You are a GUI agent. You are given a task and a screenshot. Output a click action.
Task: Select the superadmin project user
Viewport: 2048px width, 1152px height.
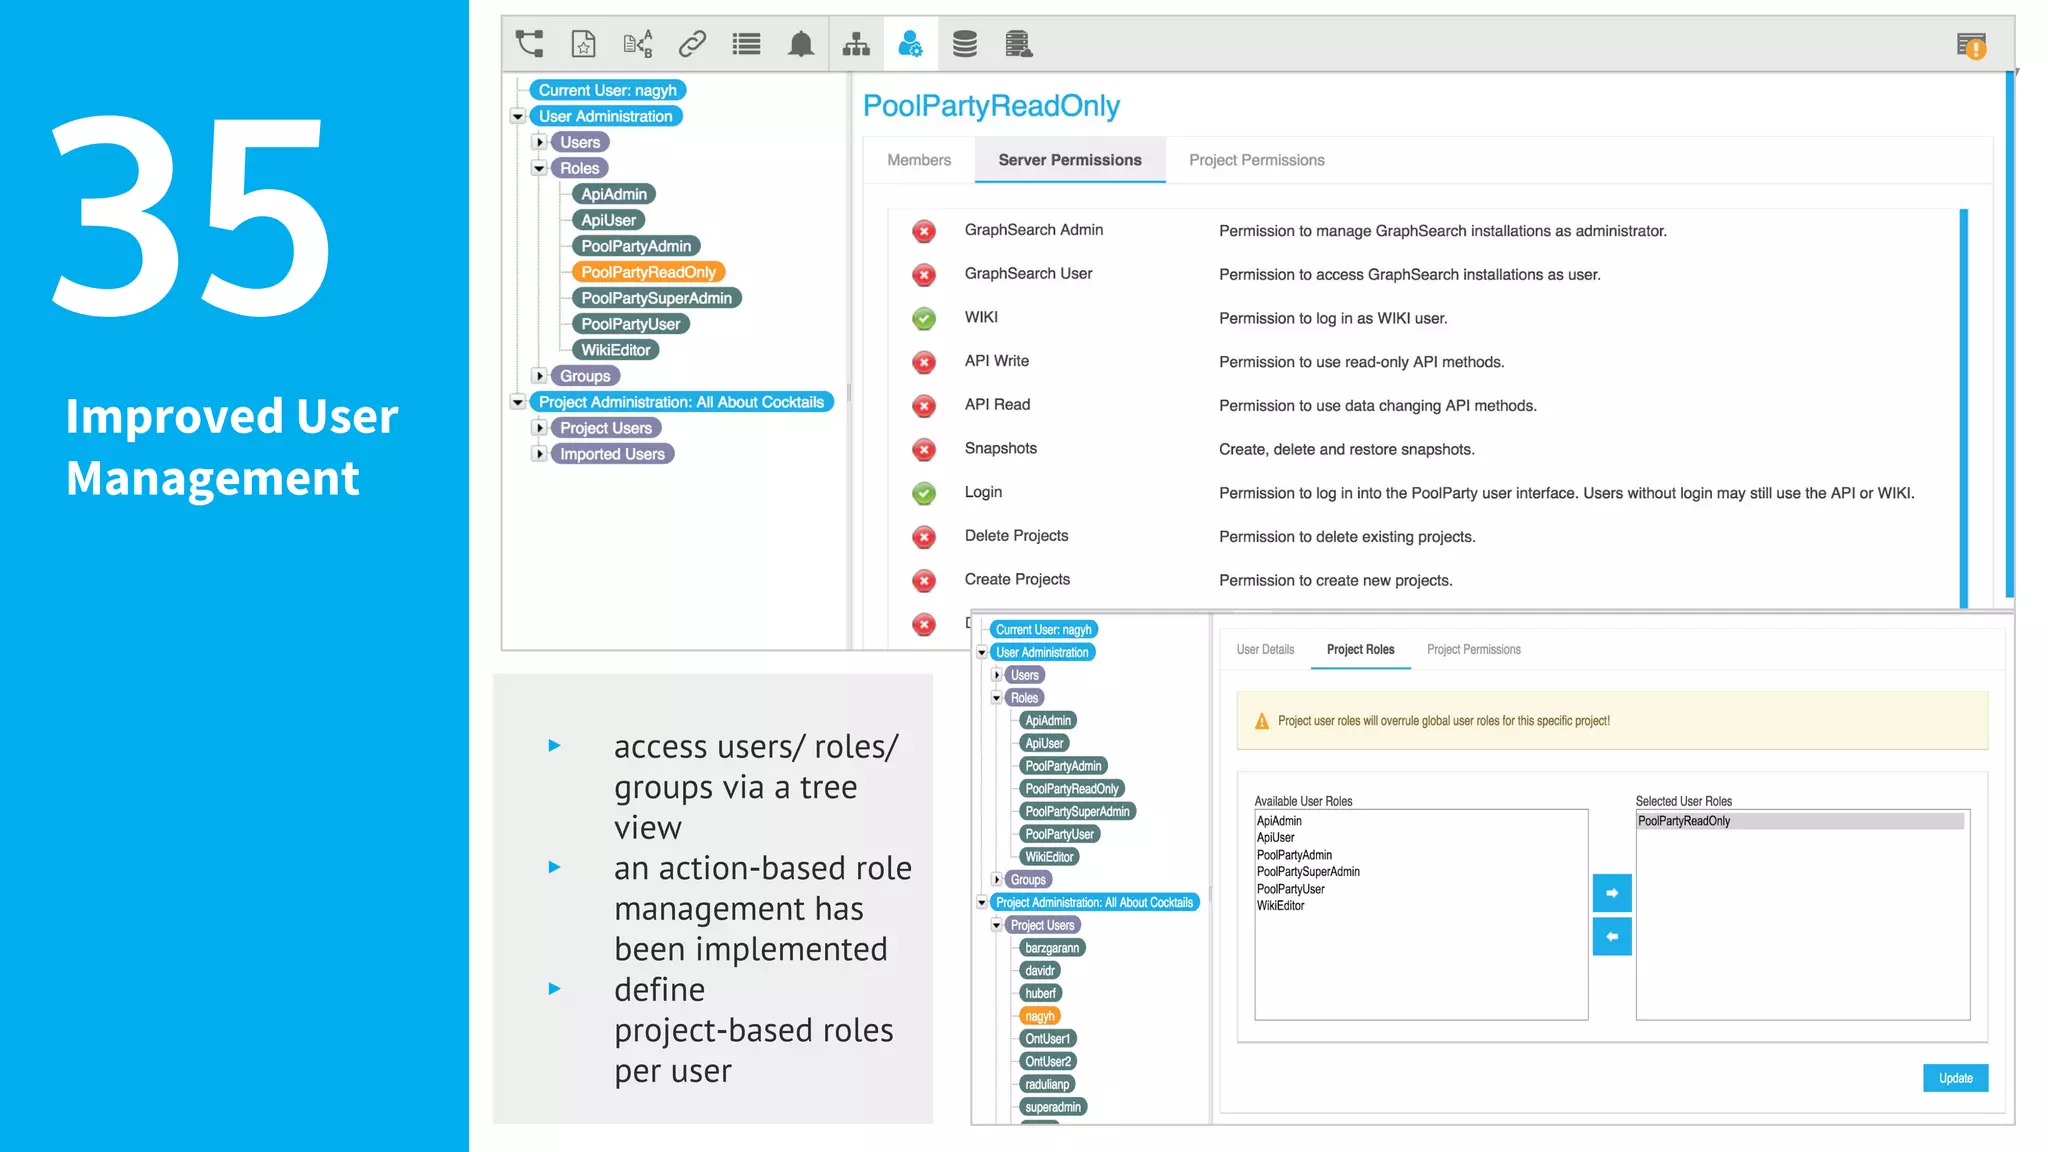pyautogui.click(x=1053, y=1107)
